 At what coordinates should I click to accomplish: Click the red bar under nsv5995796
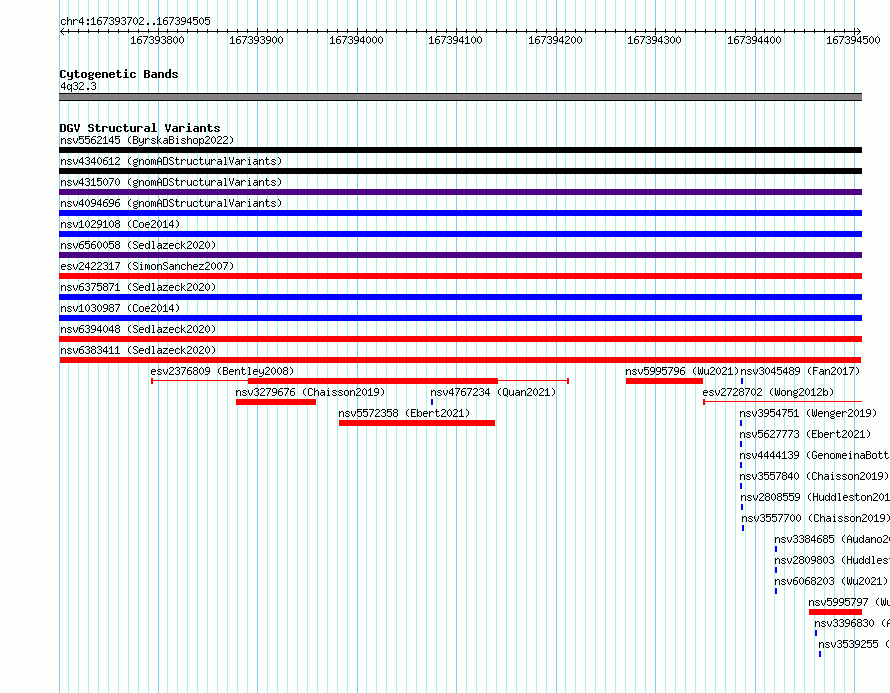(x=664, y=381)
